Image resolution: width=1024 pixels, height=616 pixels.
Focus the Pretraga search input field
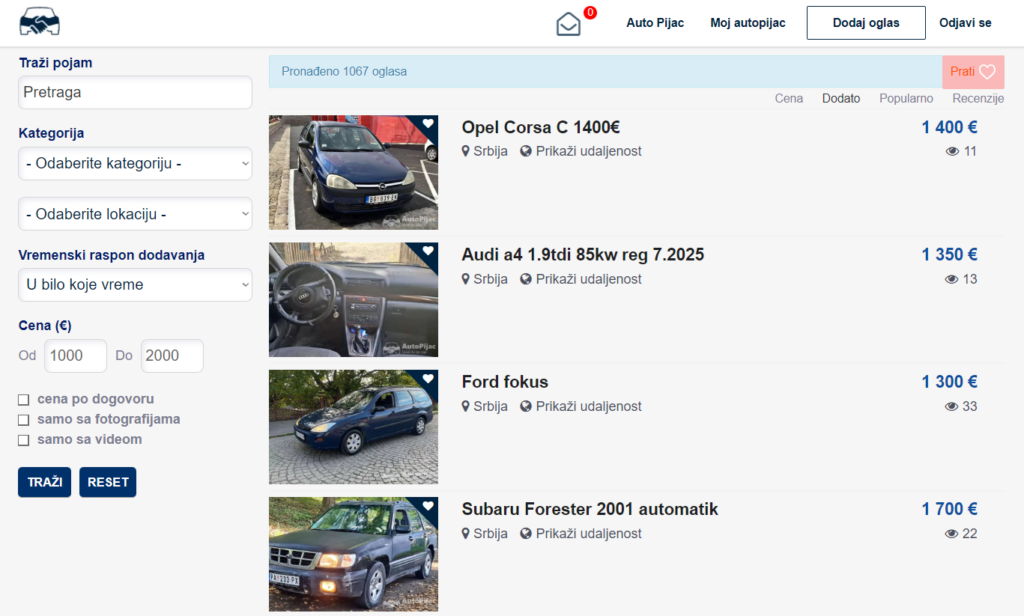click(135, 92)
